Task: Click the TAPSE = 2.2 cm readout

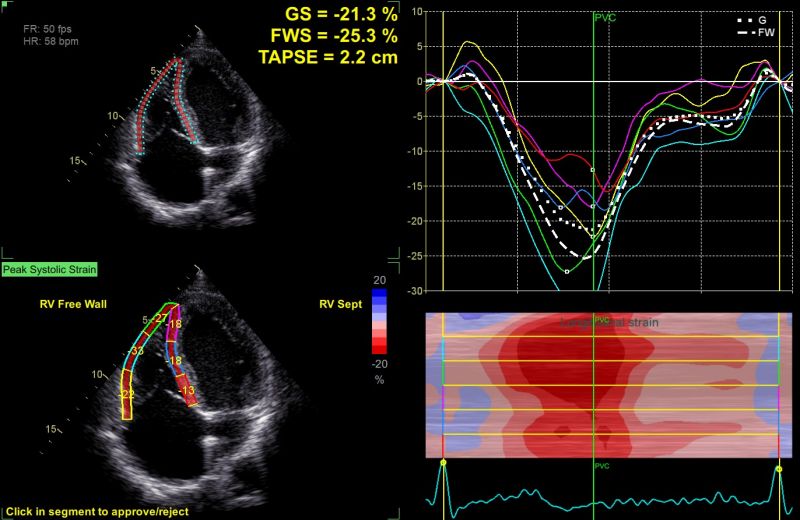Action: click(328, 57)
